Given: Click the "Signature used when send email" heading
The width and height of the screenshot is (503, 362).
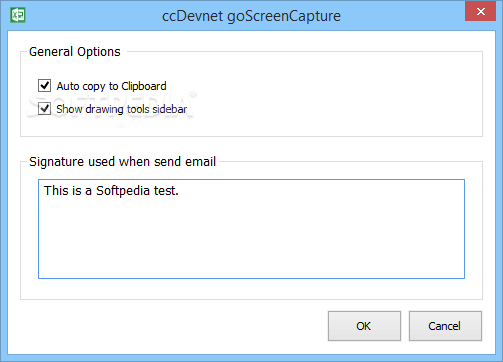Looking at the screenshot, I should [x=122, y=162].
